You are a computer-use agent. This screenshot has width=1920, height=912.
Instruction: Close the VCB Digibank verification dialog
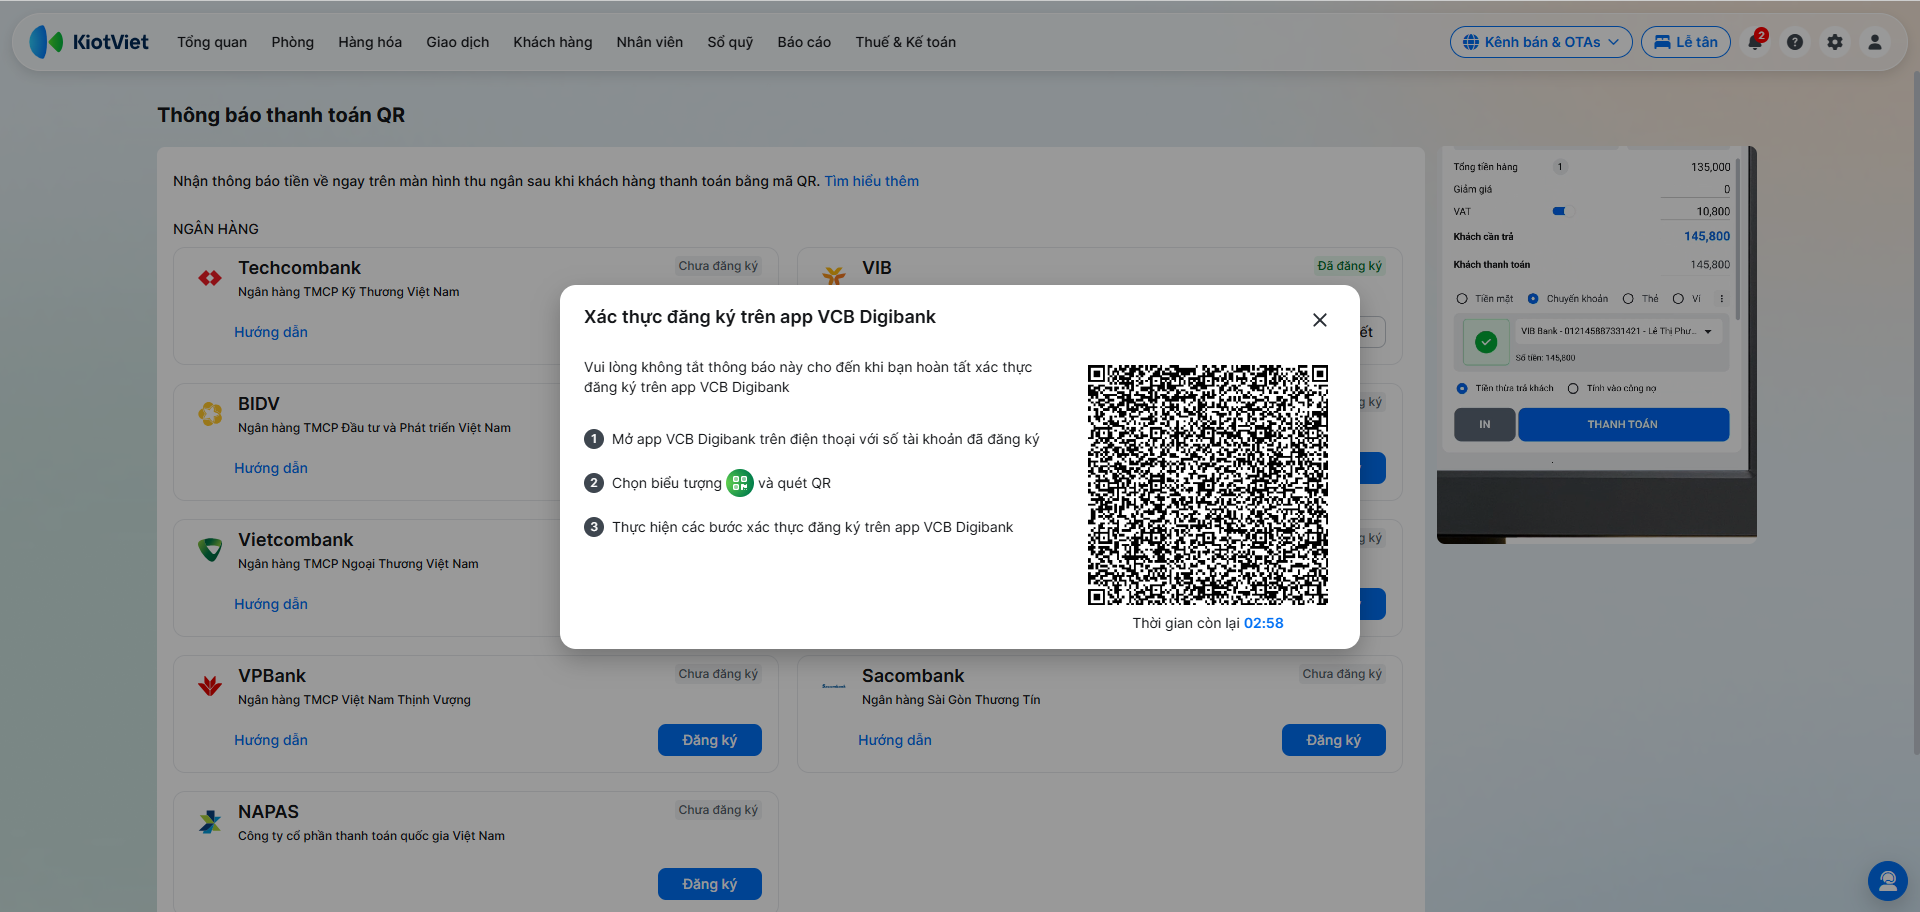pos(1320,320)
